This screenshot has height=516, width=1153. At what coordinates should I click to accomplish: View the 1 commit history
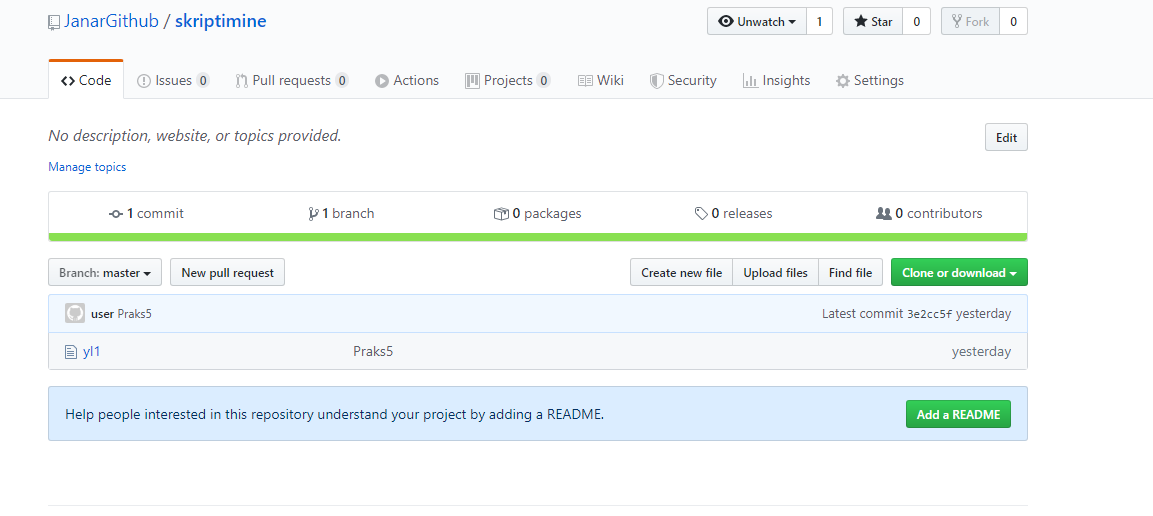coord(146,213)
